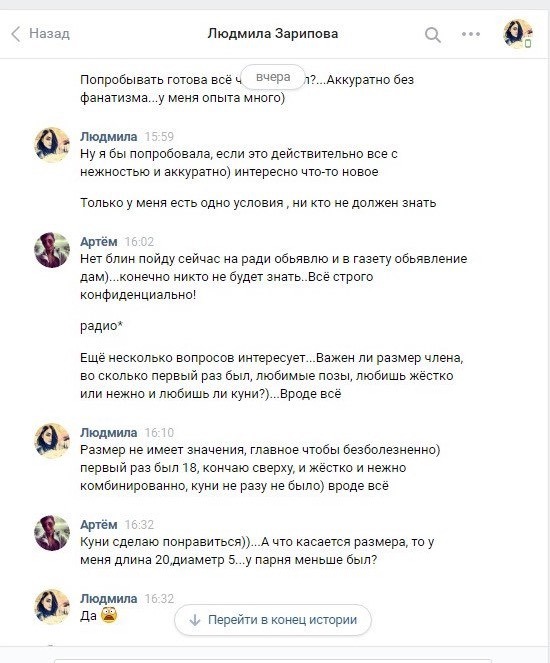Viewport: 550px width, 663px height.
Task: Click the 16:02 message timestamp
Action: coord(139,242)
